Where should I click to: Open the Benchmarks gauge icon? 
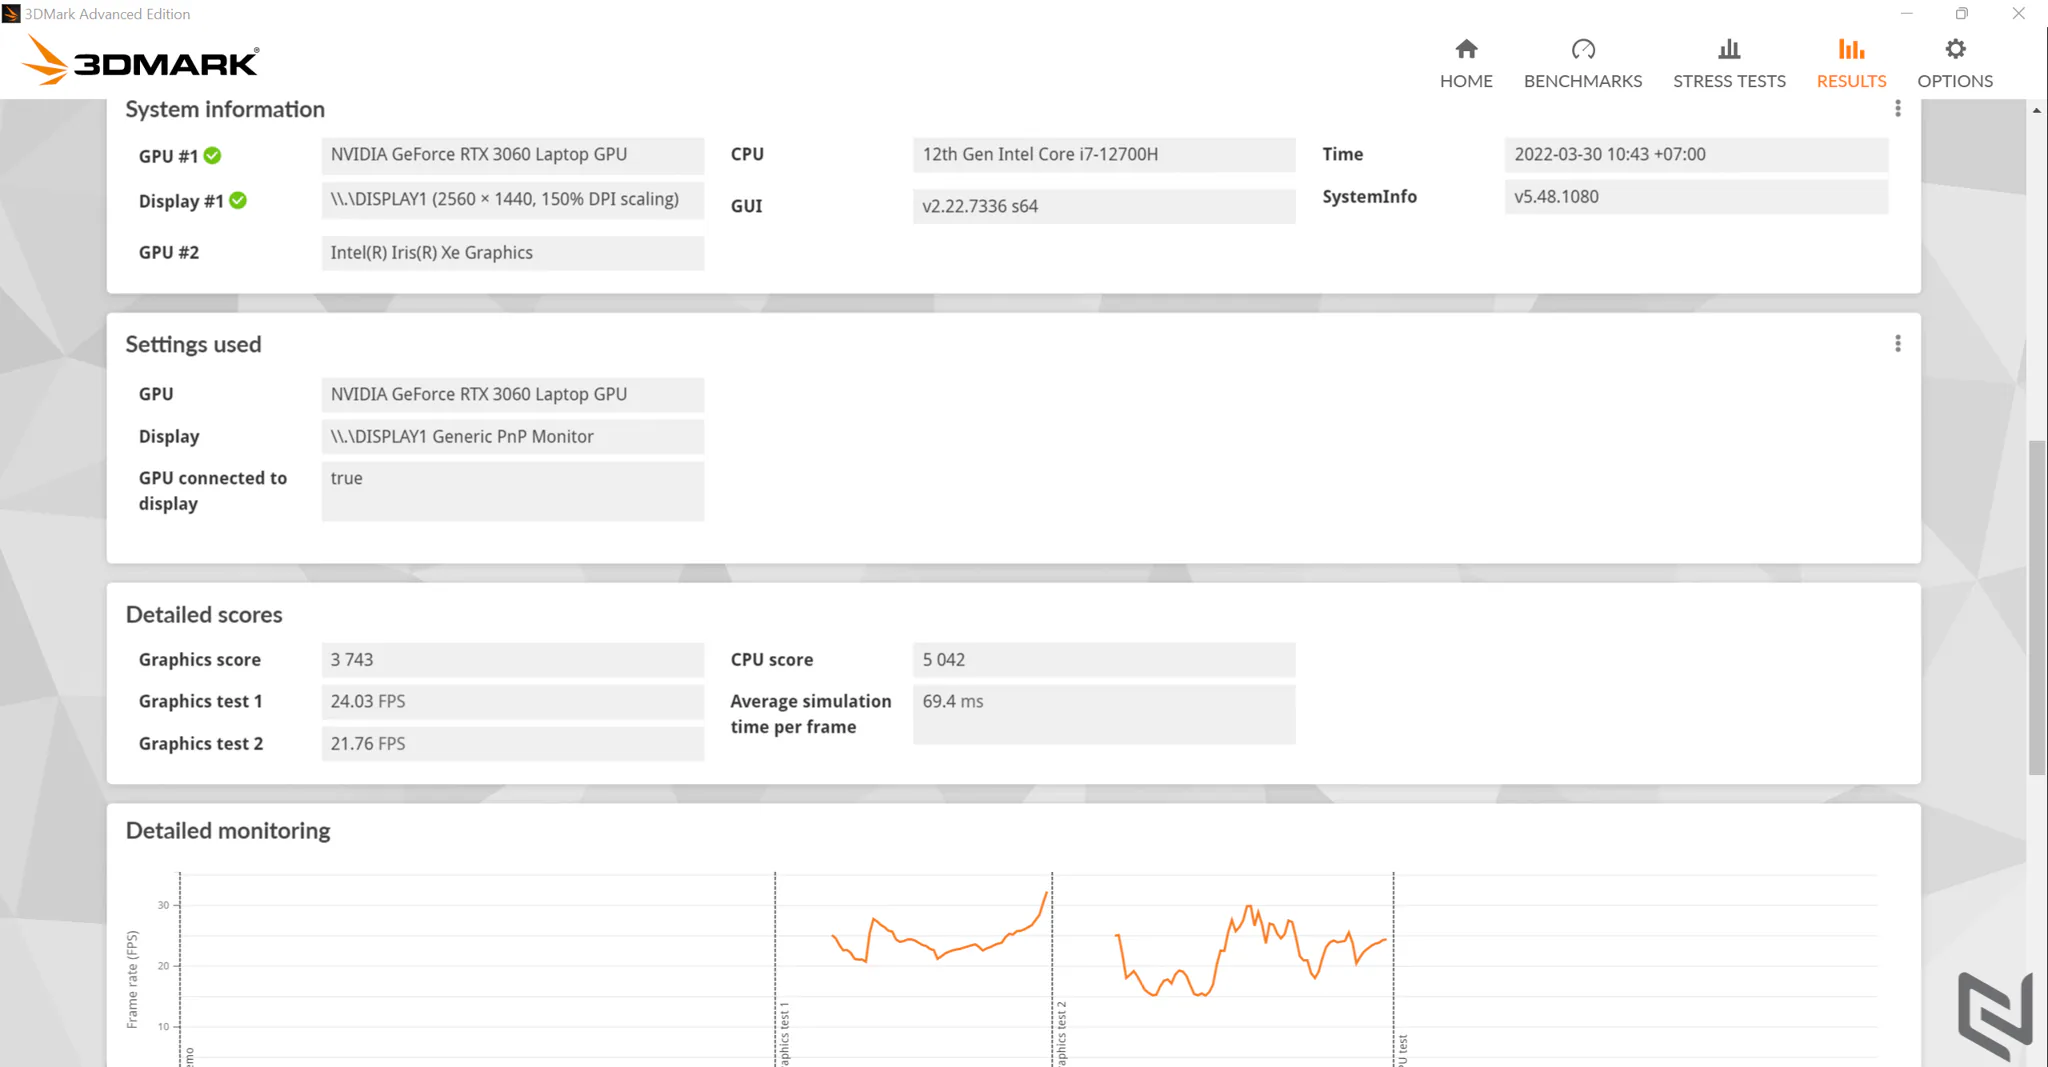tap(1583, 49)
